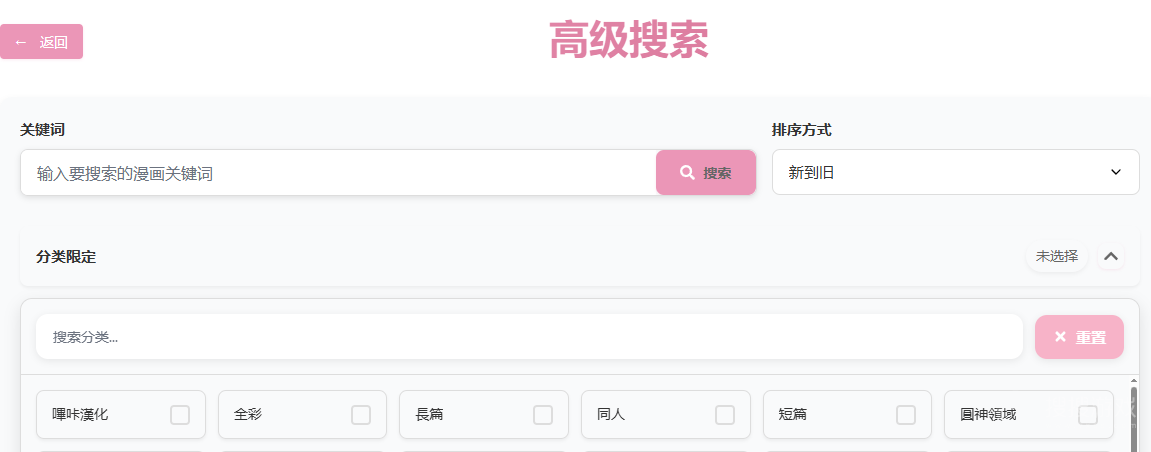Click the dropdown arrow in 排序方式 box

point(1116,172)
